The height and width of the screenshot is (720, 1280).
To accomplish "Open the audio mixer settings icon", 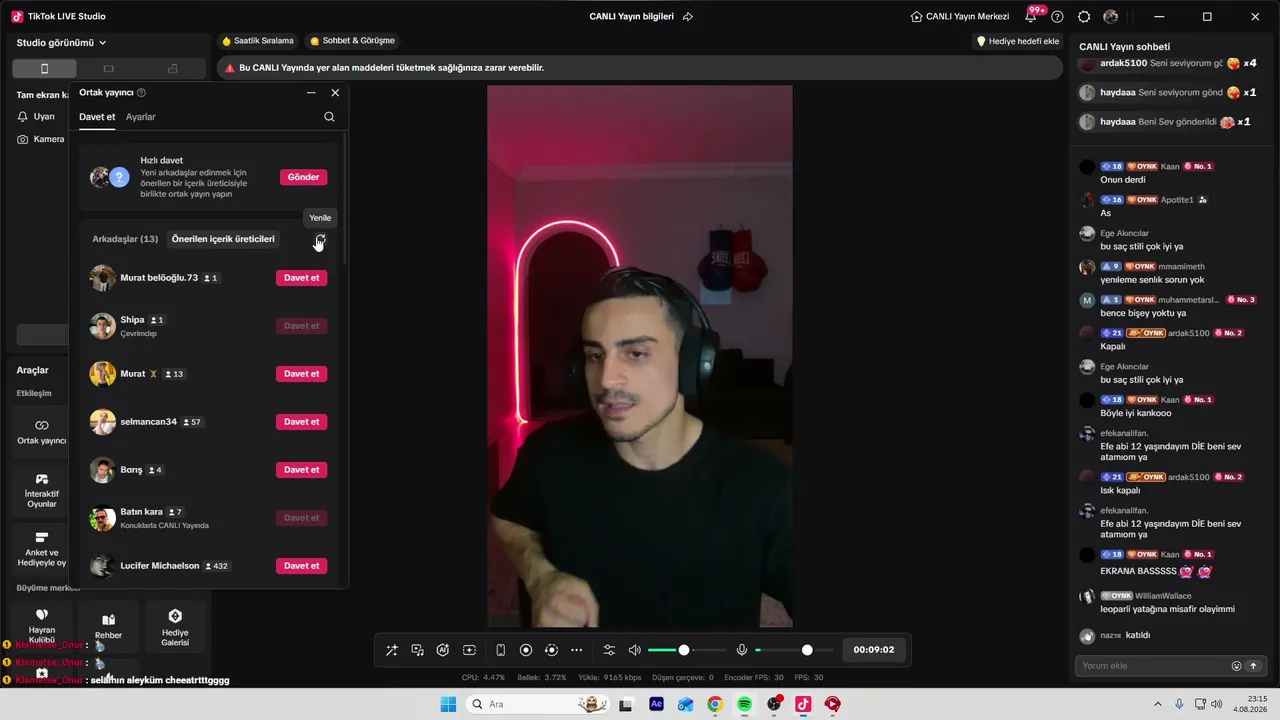I will coord(609,650).
